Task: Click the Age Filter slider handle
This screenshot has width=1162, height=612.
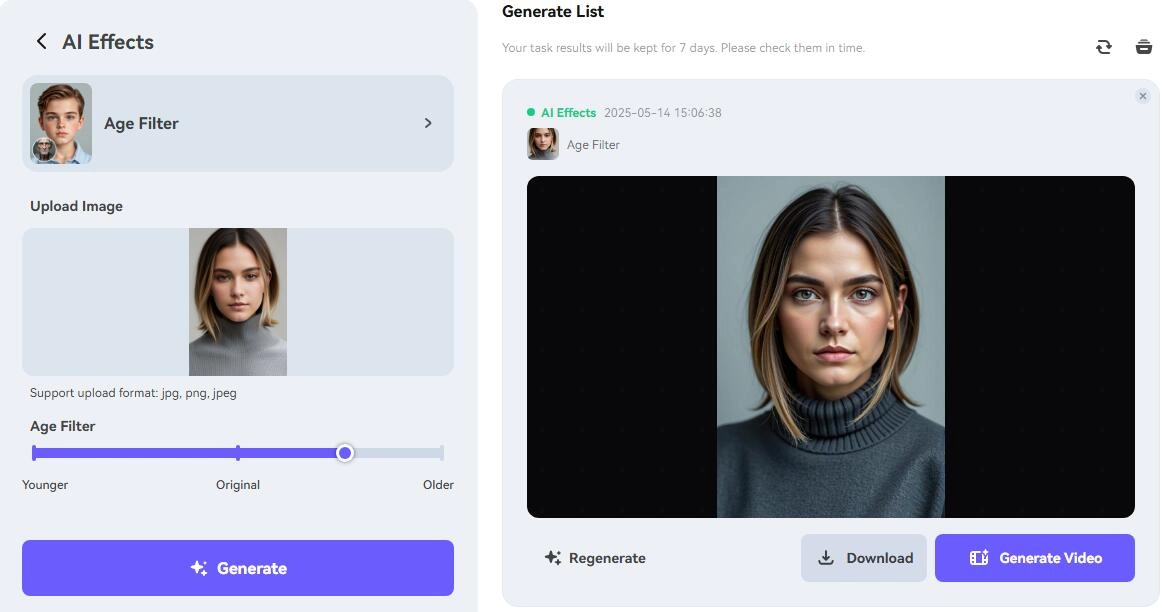Action: tap(345, 453)
